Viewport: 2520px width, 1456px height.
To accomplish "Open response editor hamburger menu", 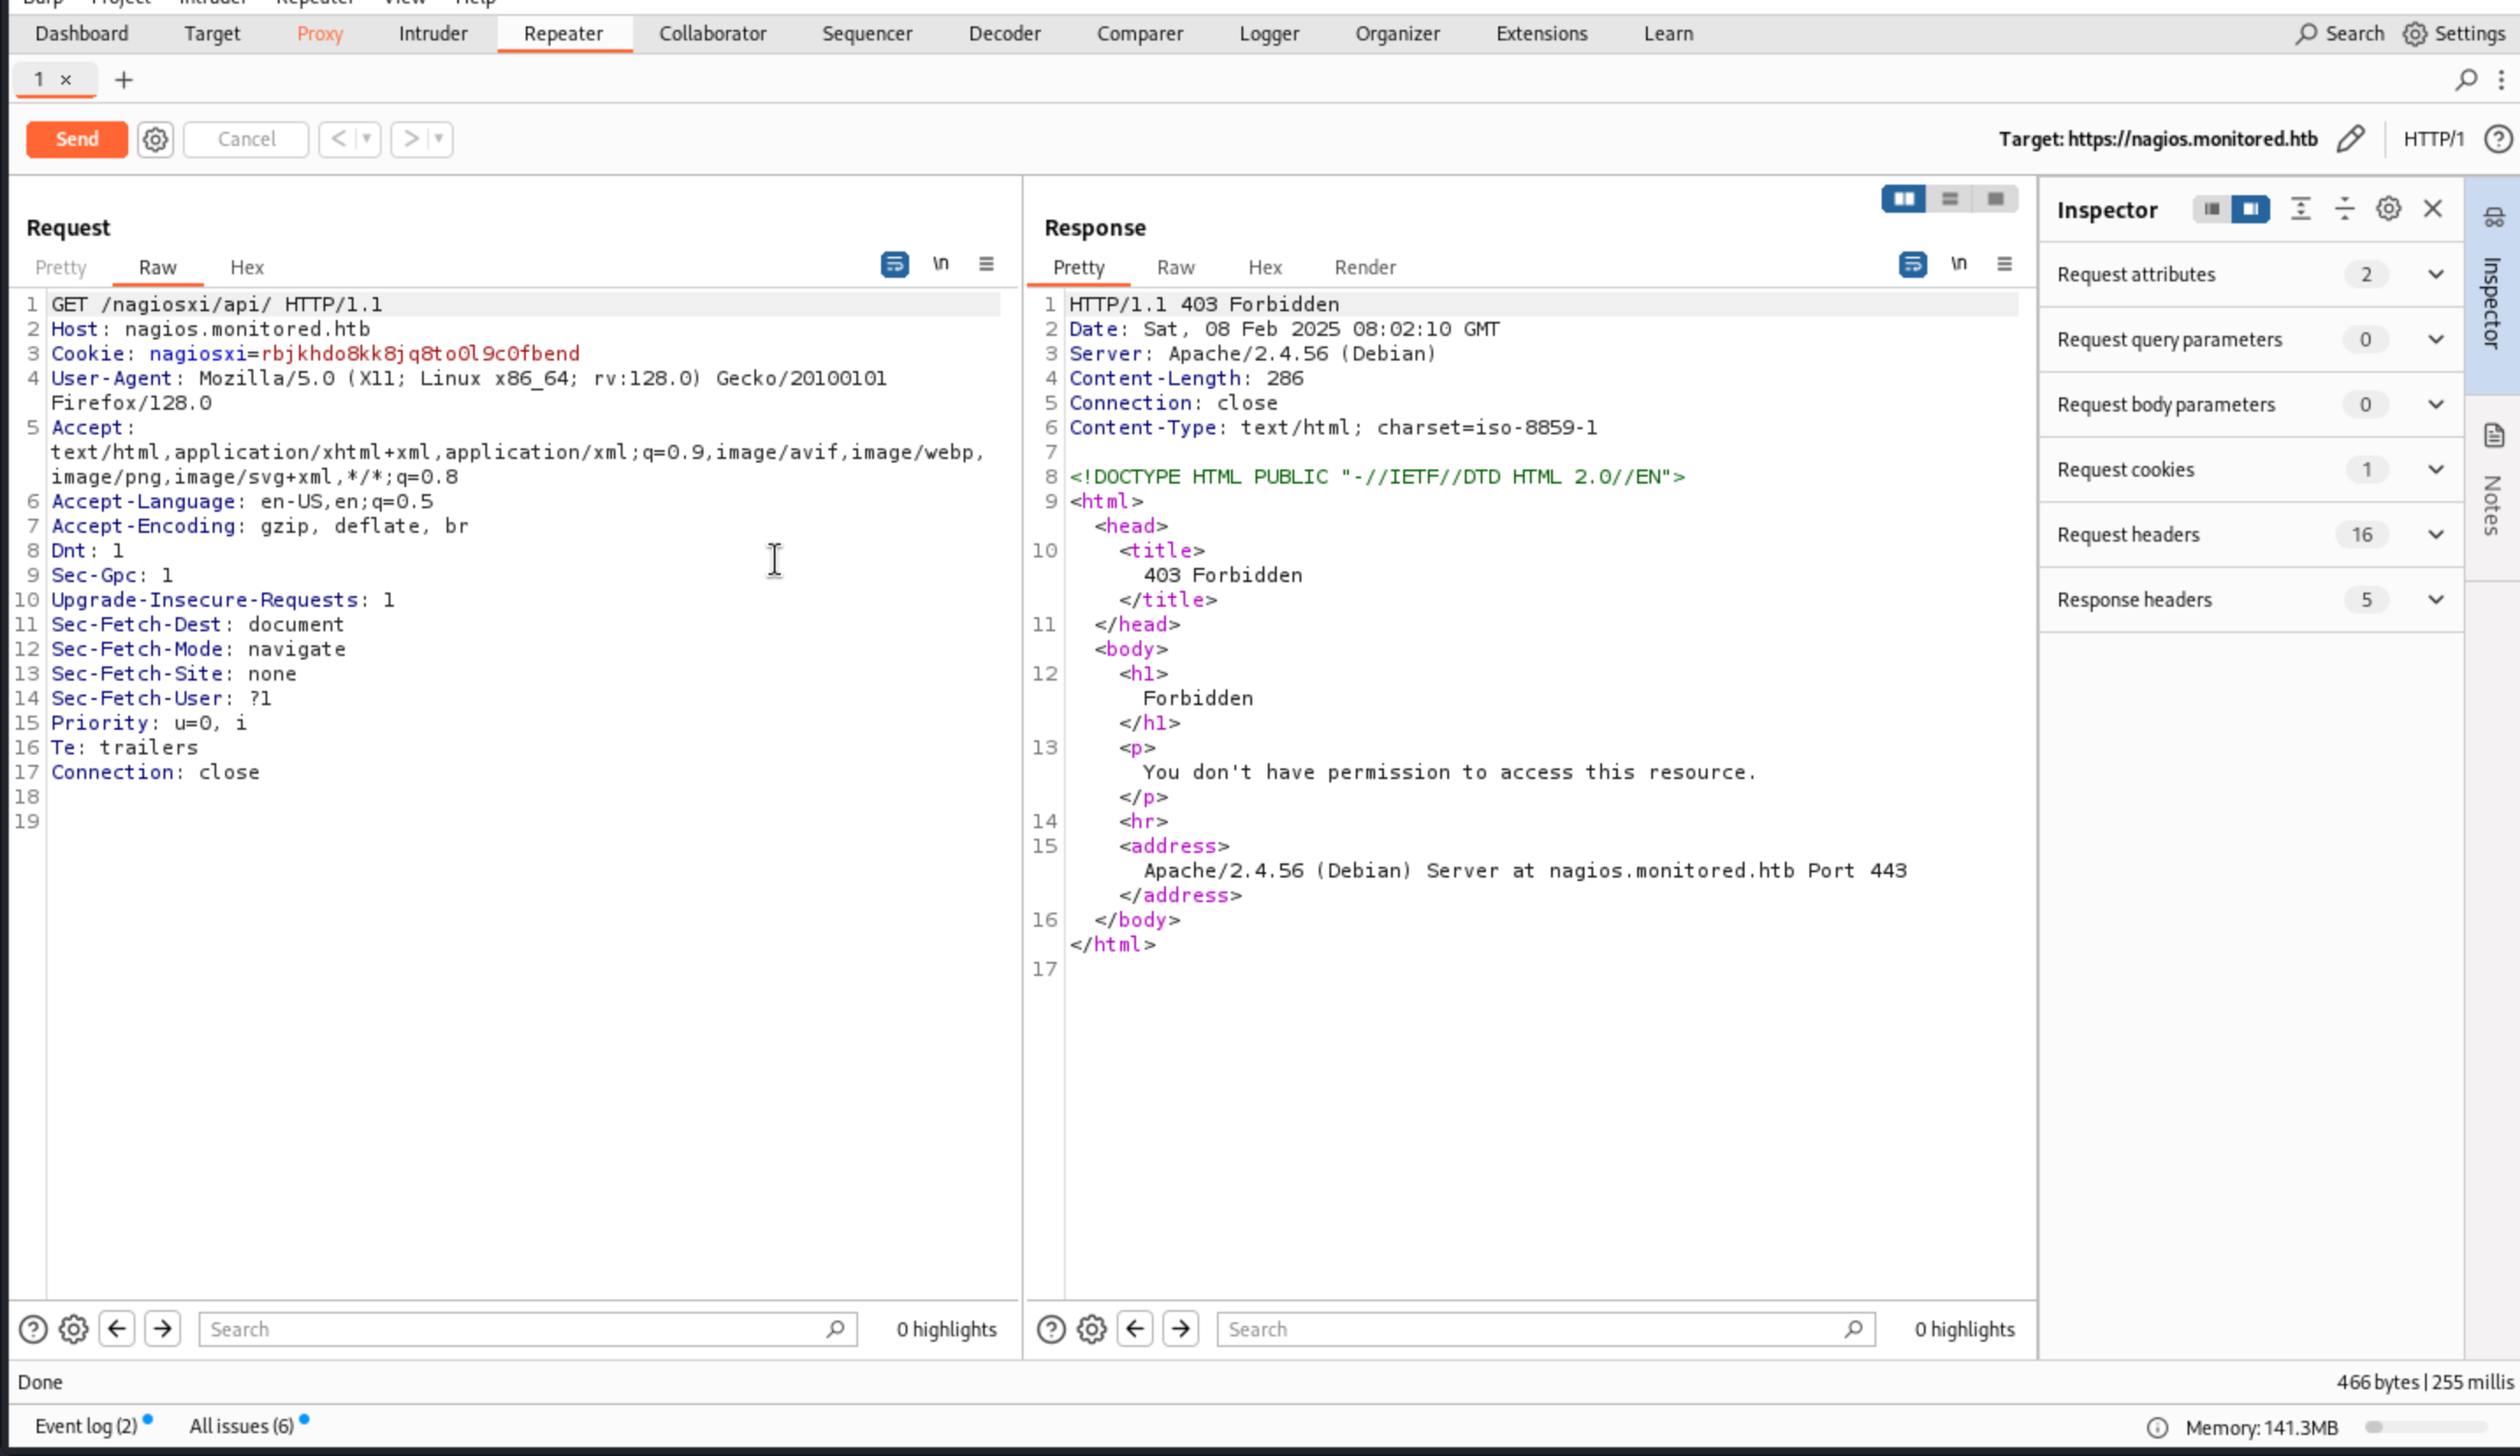I will pos(2004,264).
